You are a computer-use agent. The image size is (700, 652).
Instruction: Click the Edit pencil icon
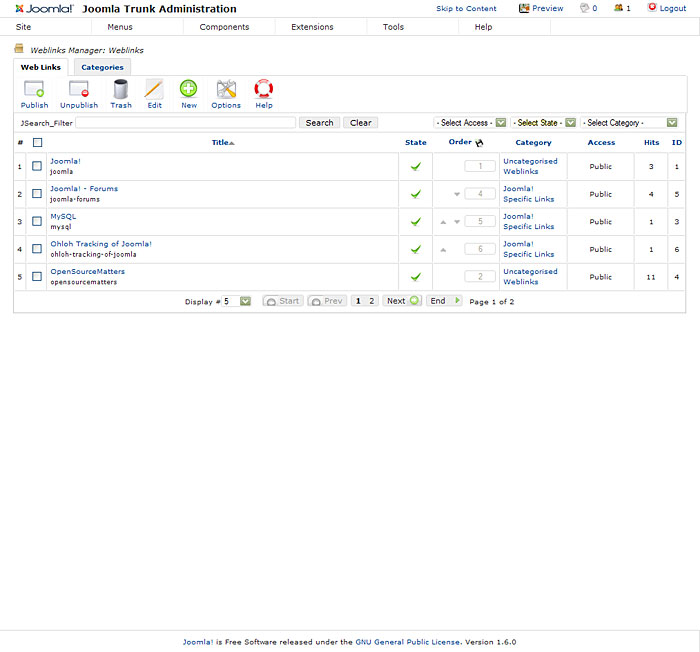pos(154,90)
